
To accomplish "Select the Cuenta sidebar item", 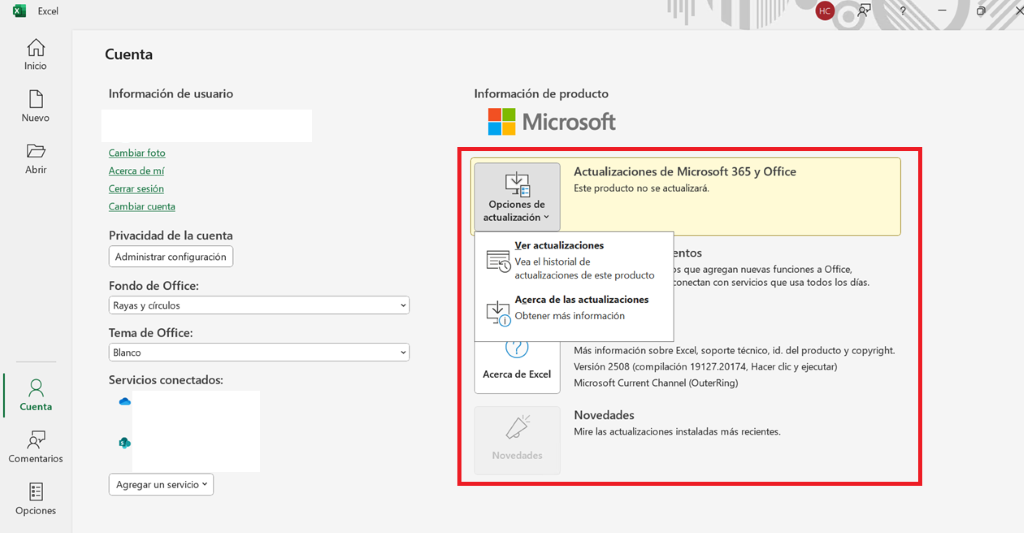I will coord(35,395).
